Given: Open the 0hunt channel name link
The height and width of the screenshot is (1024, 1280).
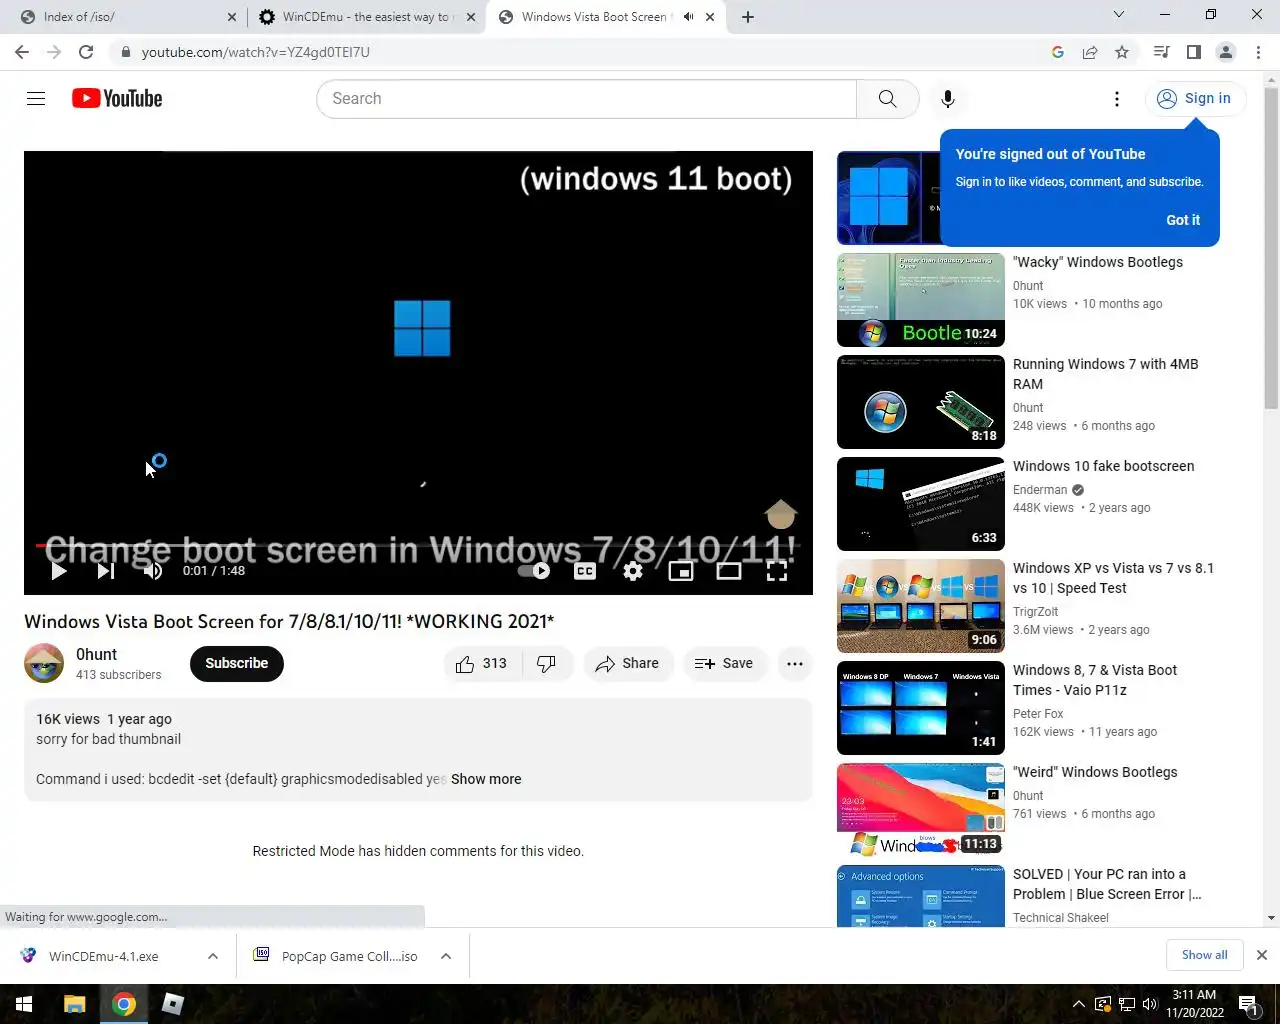Looking at the screenshot, I should tap(96, 654).
